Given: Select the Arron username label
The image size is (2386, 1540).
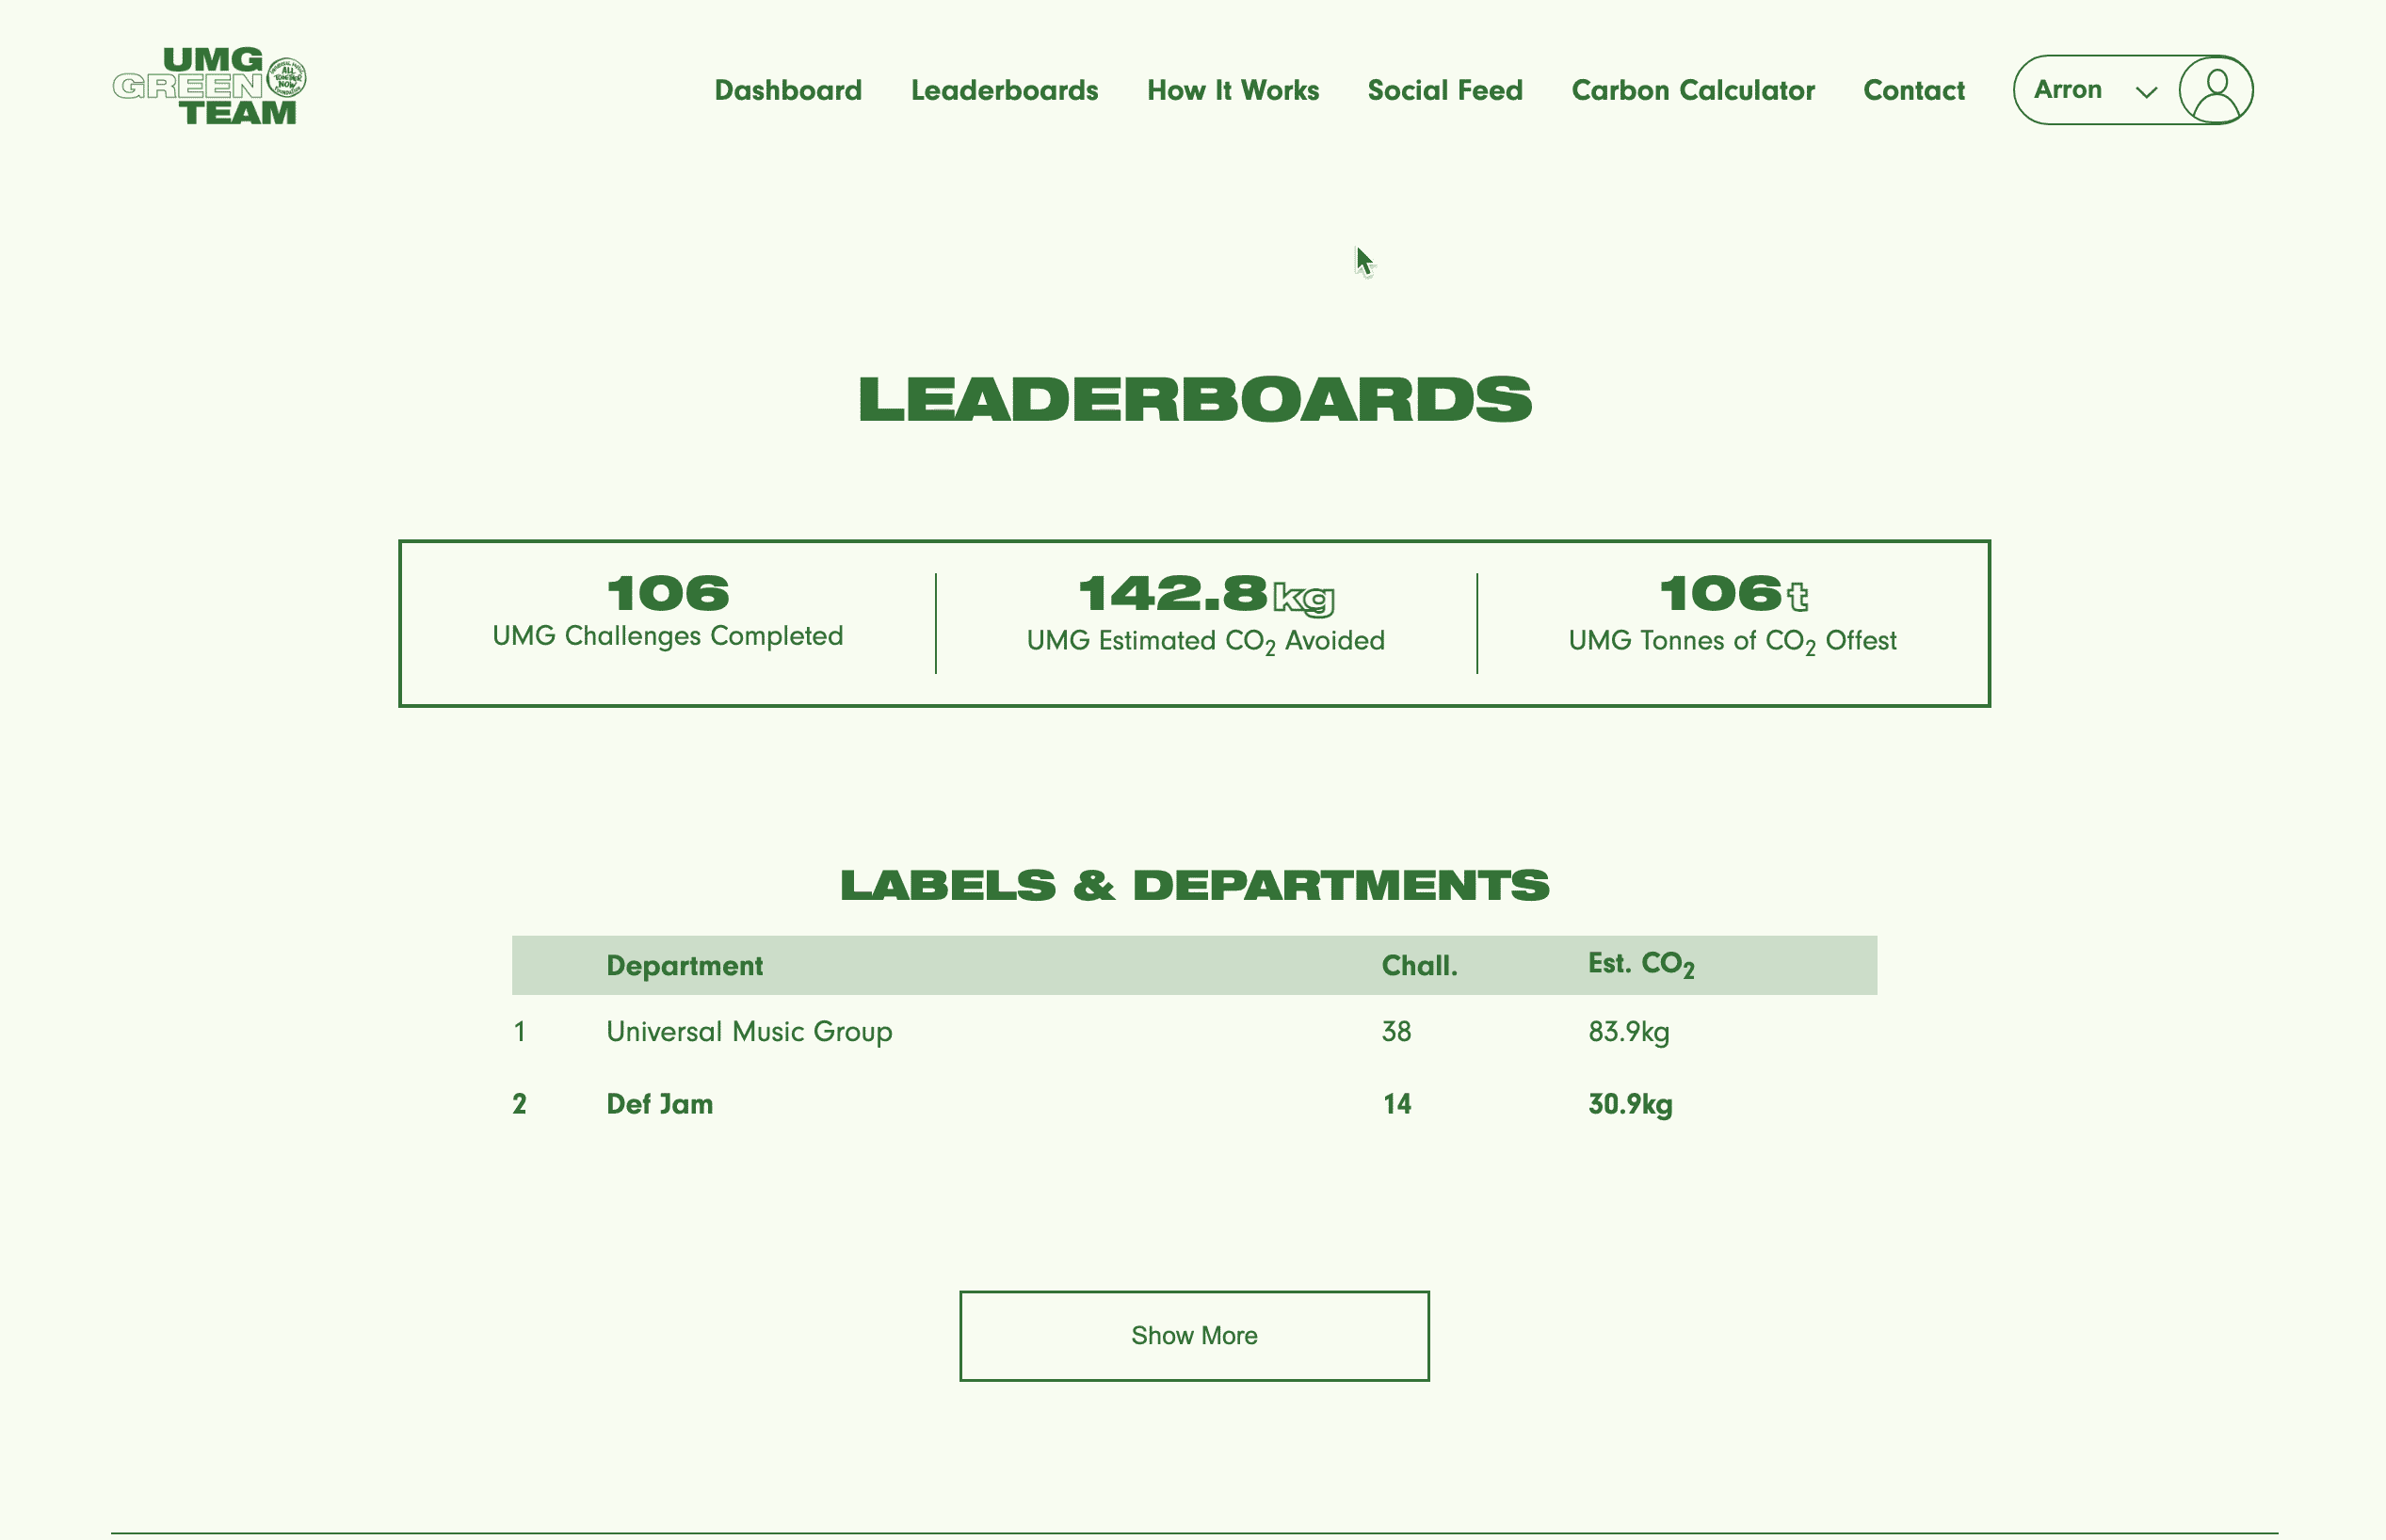Looking at the screenshot, I should point(2067,90).
